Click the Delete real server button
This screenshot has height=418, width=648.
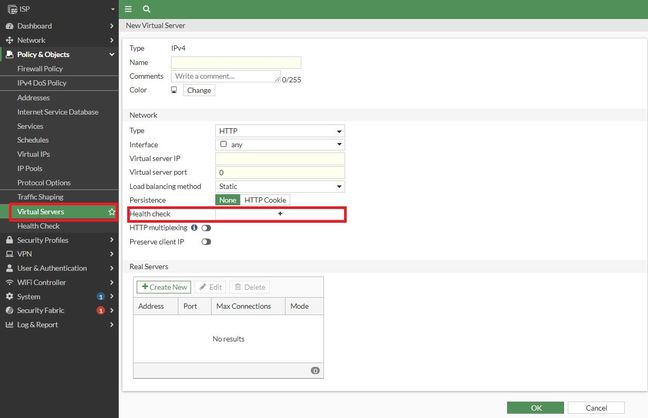click(x=250, y=287)
